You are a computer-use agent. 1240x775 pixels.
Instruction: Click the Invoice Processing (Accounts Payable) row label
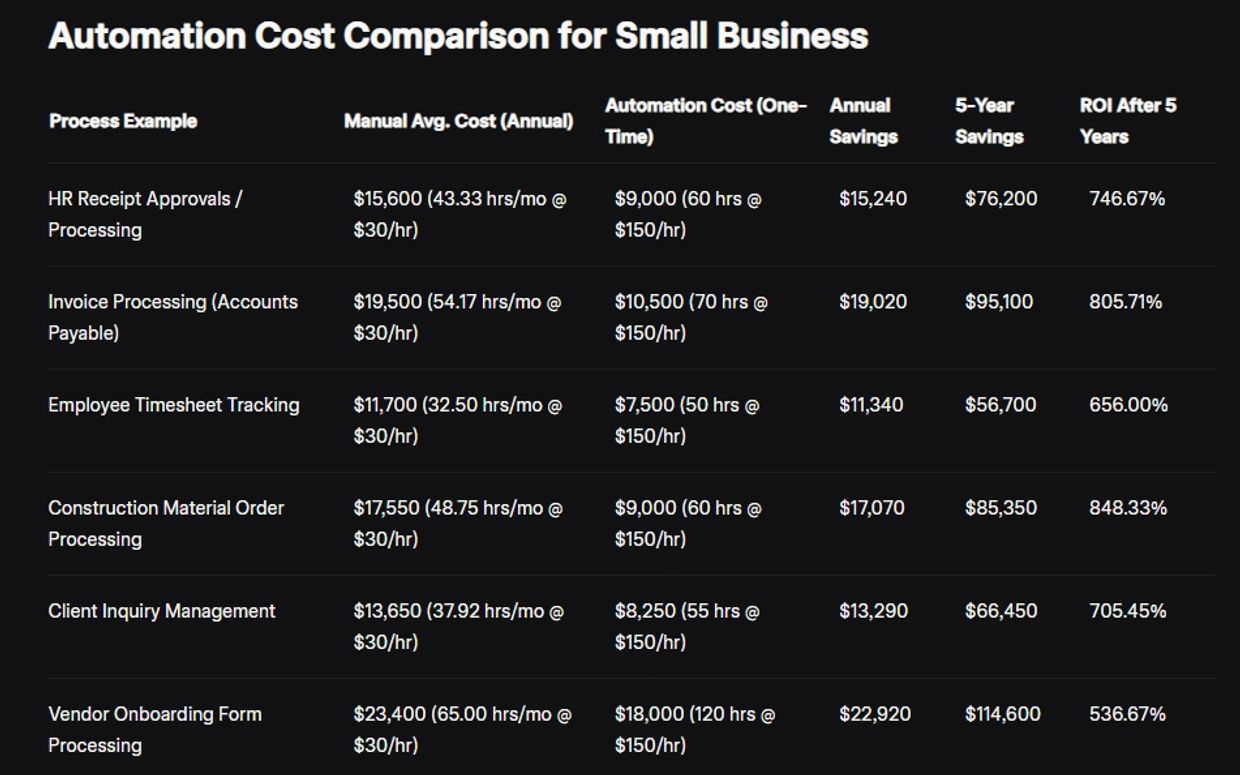pyautogui.click(x=173, y=317)
